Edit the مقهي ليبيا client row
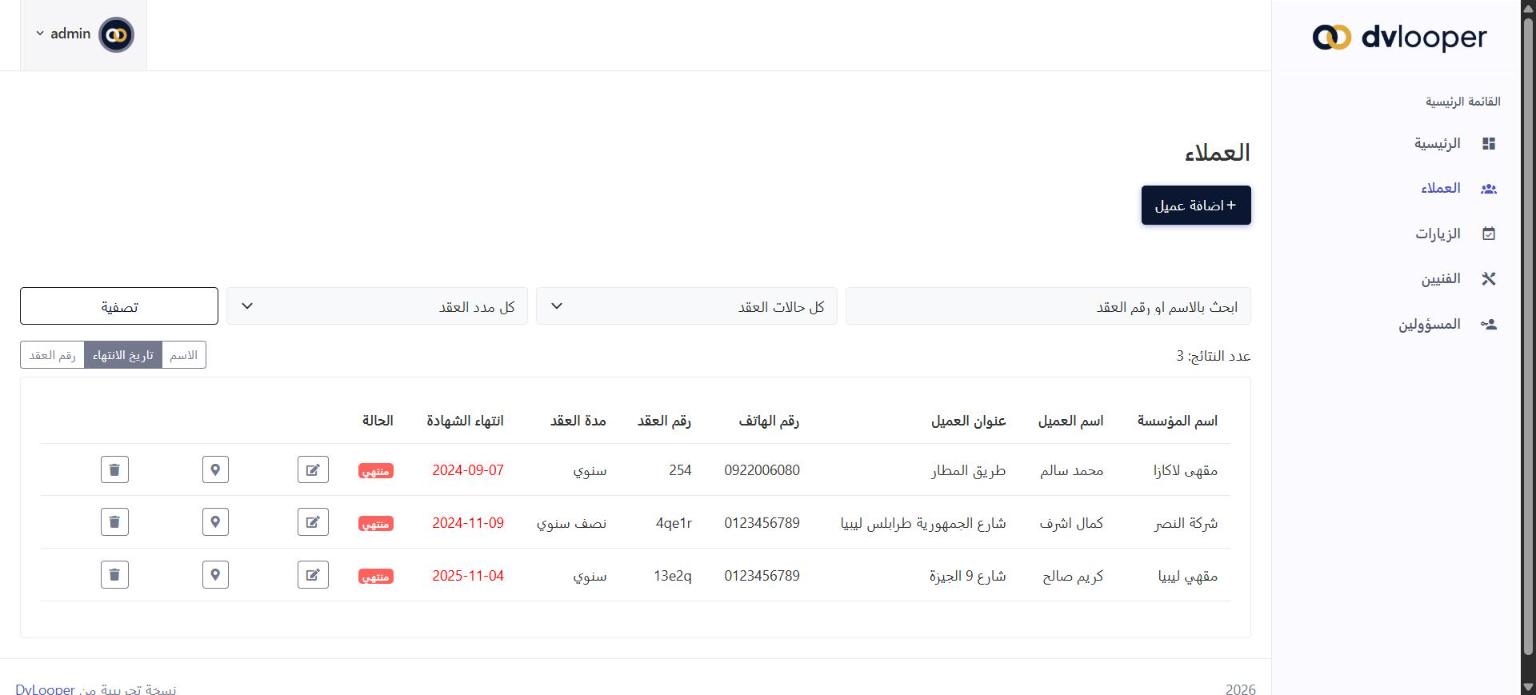The height and width of the screenshot is (695, 1536). click(x=313, y=575)
